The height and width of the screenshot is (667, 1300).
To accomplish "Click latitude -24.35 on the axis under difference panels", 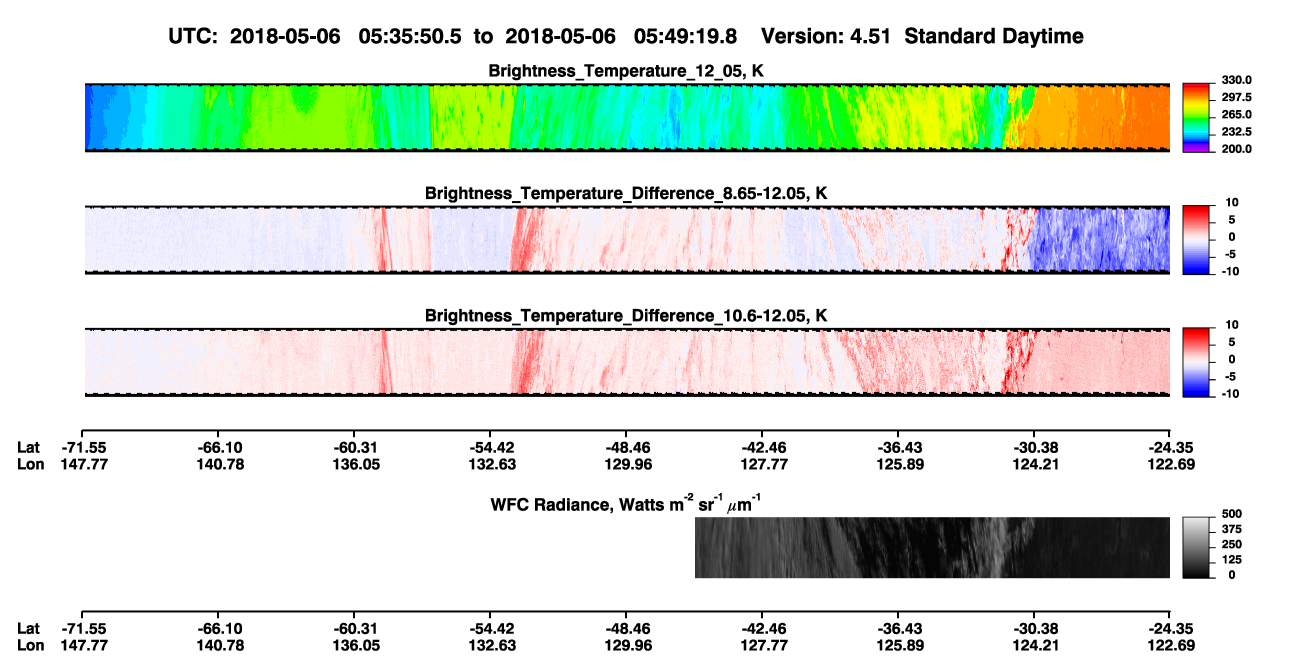I will (x=1169, y=448).
